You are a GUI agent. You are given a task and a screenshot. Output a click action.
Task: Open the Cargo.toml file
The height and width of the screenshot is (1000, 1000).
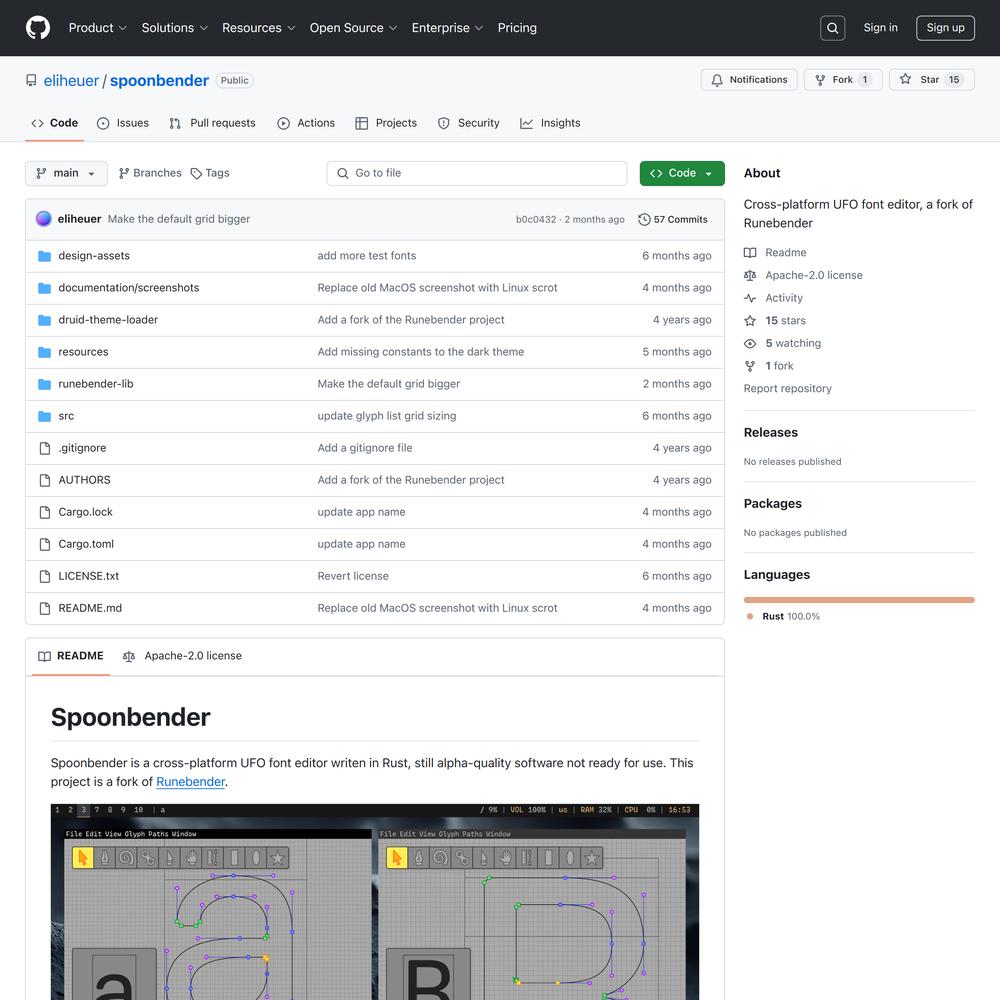click(x=86, y=544)
